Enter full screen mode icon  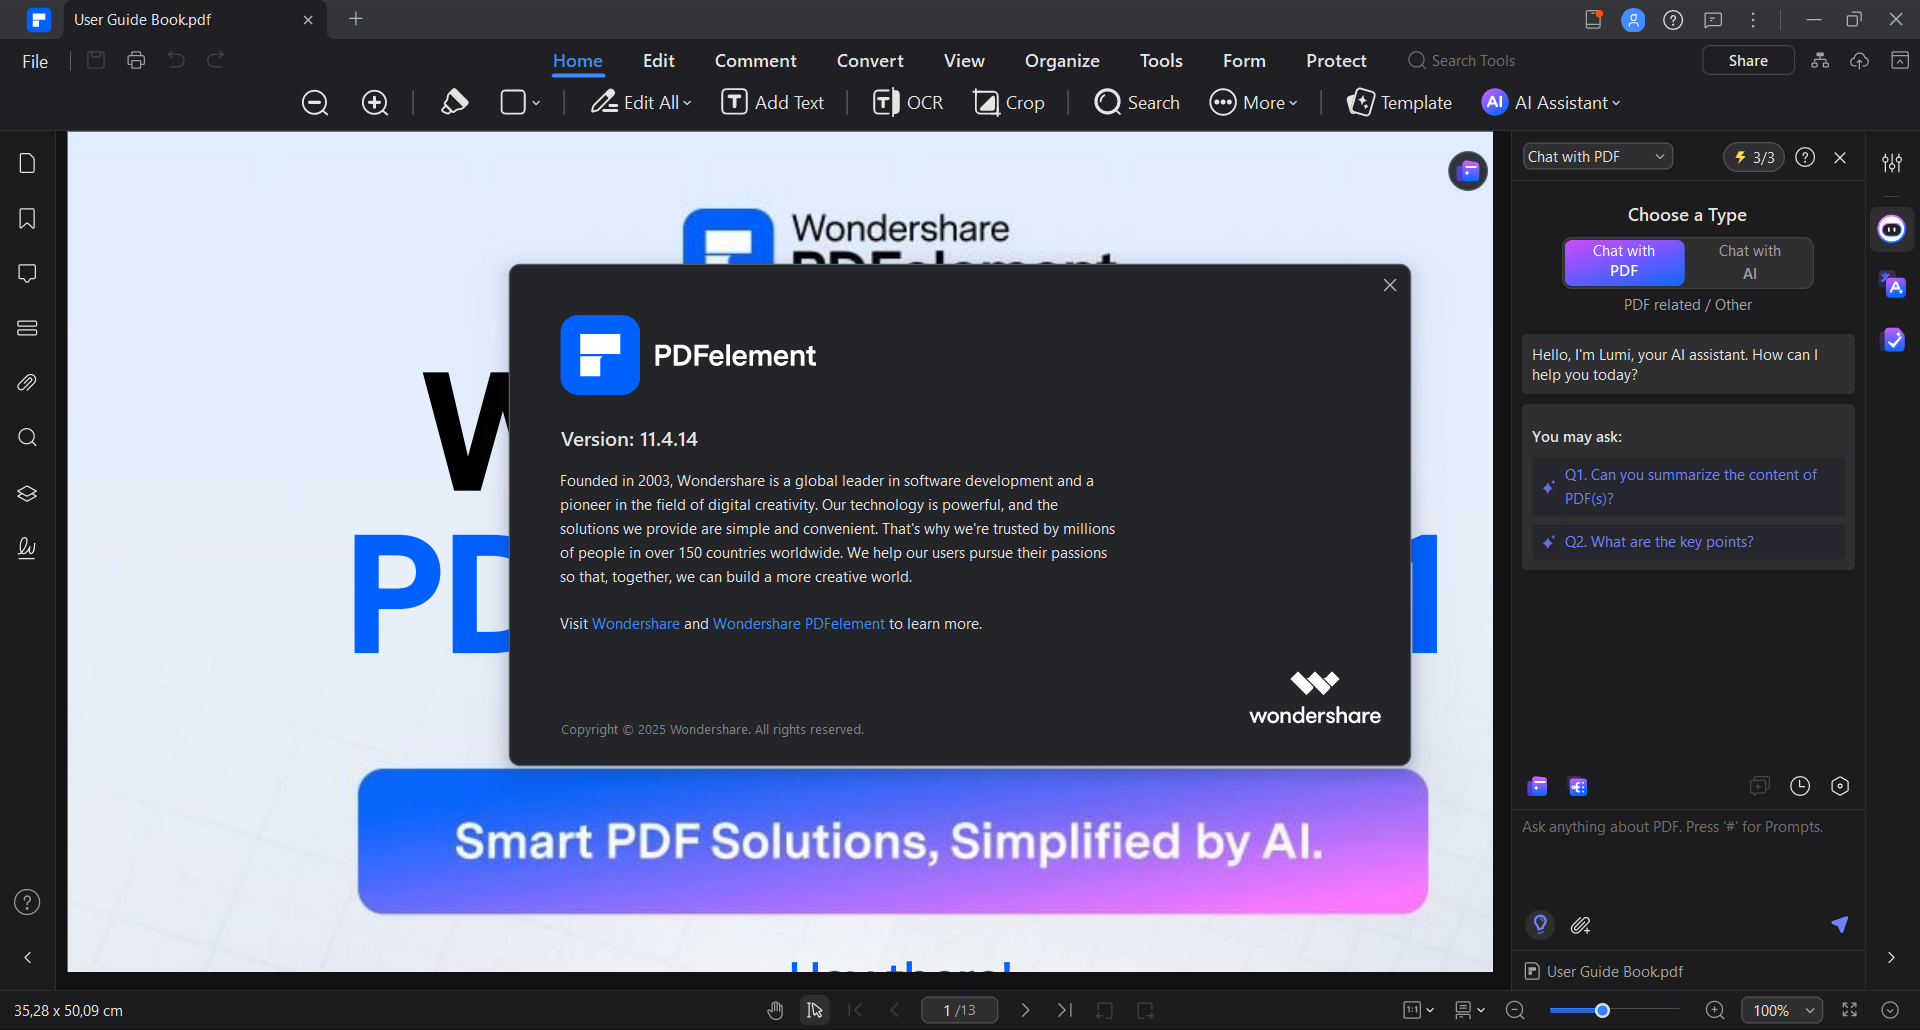click(x=1850, y=1010)
